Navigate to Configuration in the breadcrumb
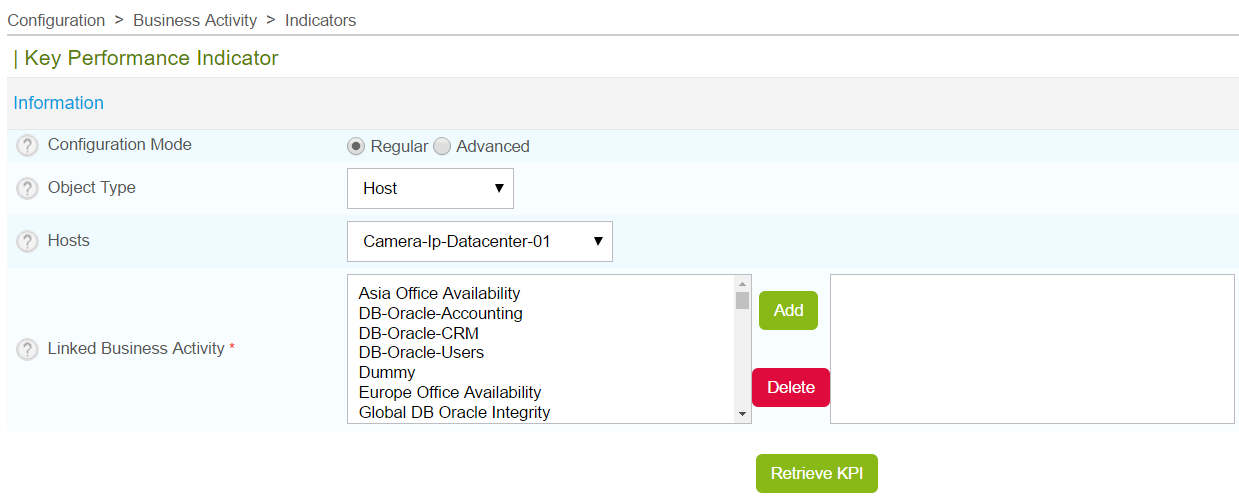The image size is (1239, 497). 56,20
